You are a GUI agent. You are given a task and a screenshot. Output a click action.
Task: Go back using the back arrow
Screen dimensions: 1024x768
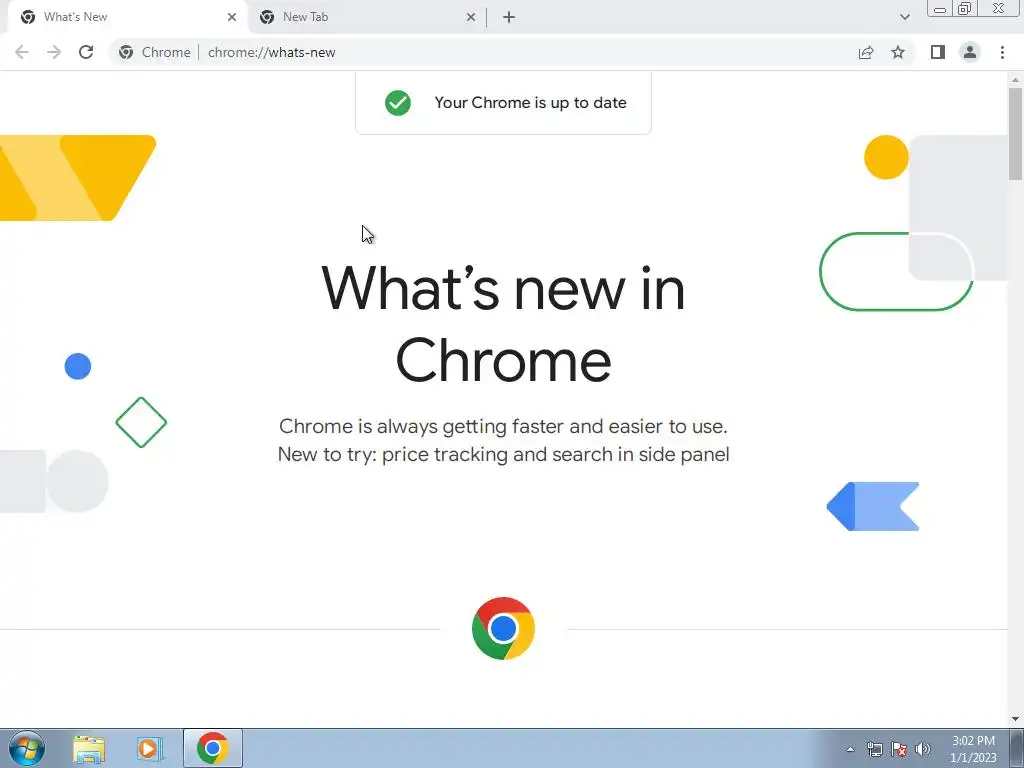coord(22,52)
